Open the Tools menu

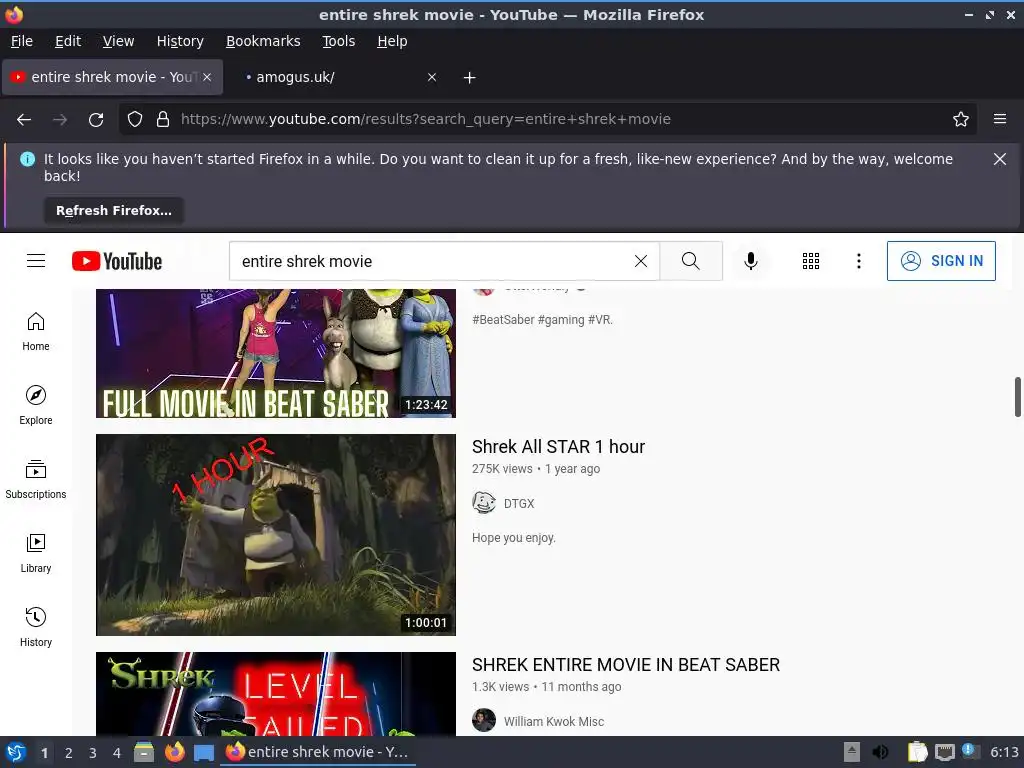click(x=338, y=41)
